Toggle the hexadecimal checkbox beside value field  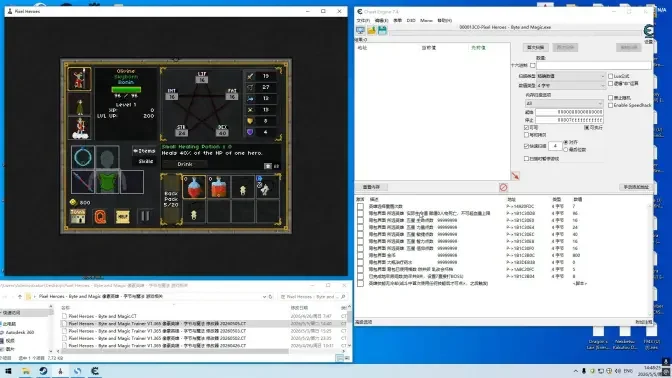pos(533,66)
